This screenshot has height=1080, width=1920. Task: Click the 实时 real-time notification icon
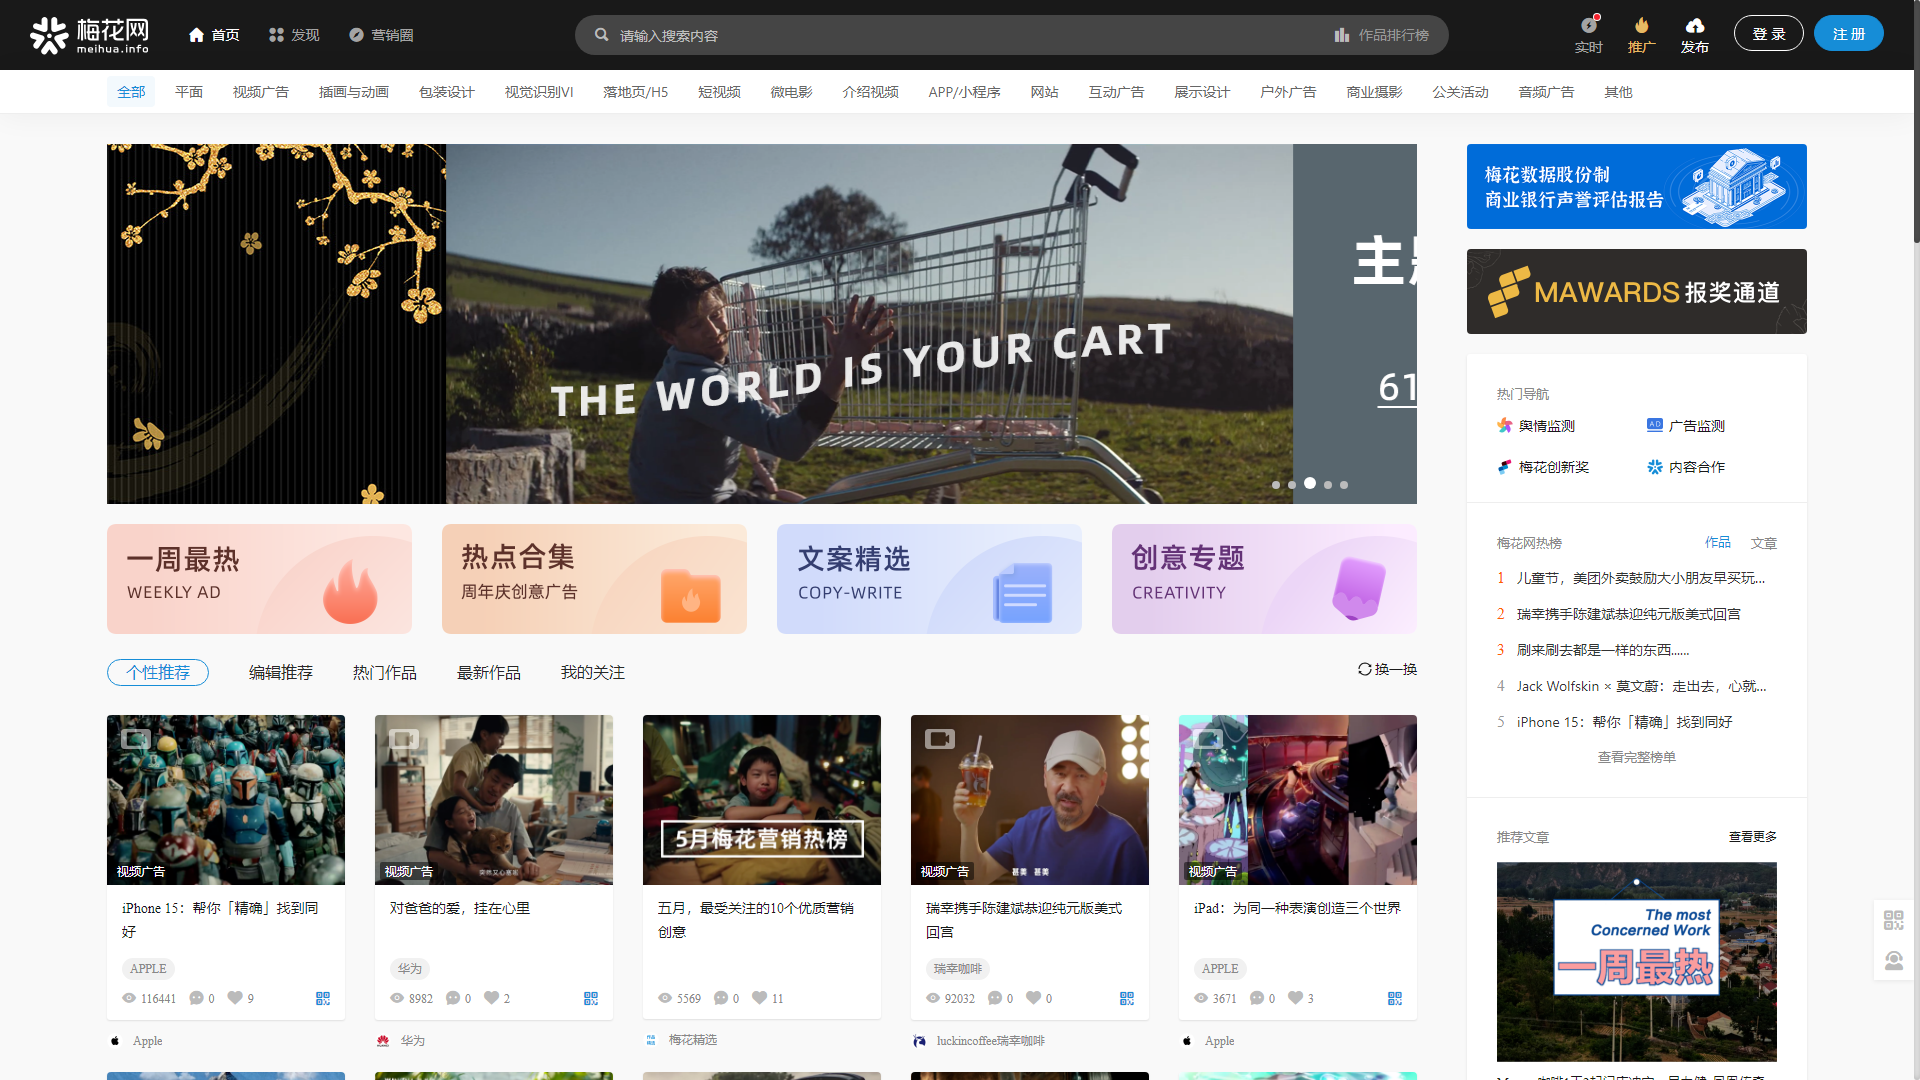pyautogui.click(x=1588, y=26)
